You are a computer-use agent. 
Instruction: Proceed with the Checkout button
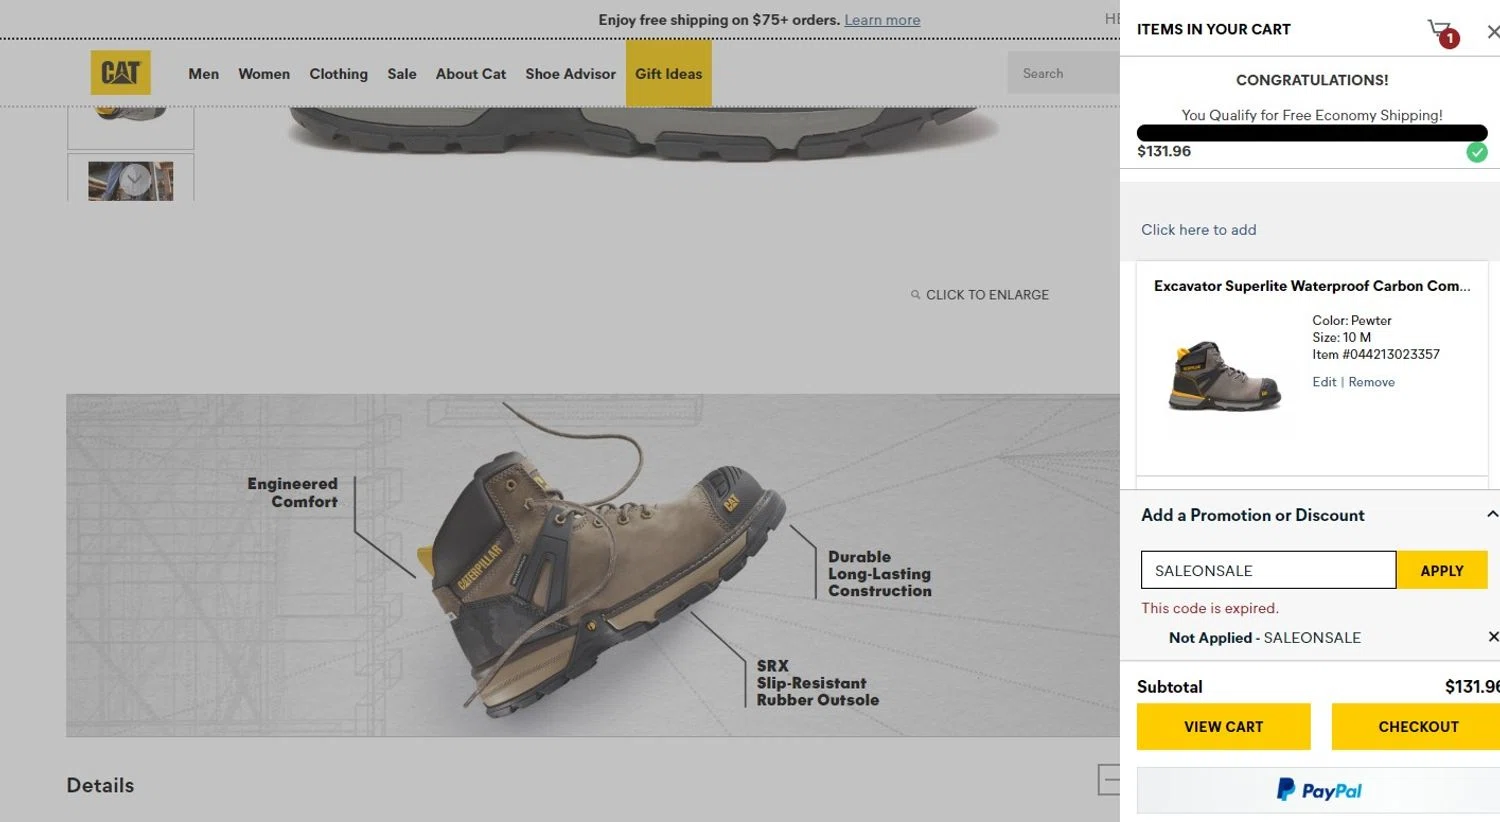(x=1417, y=727)
